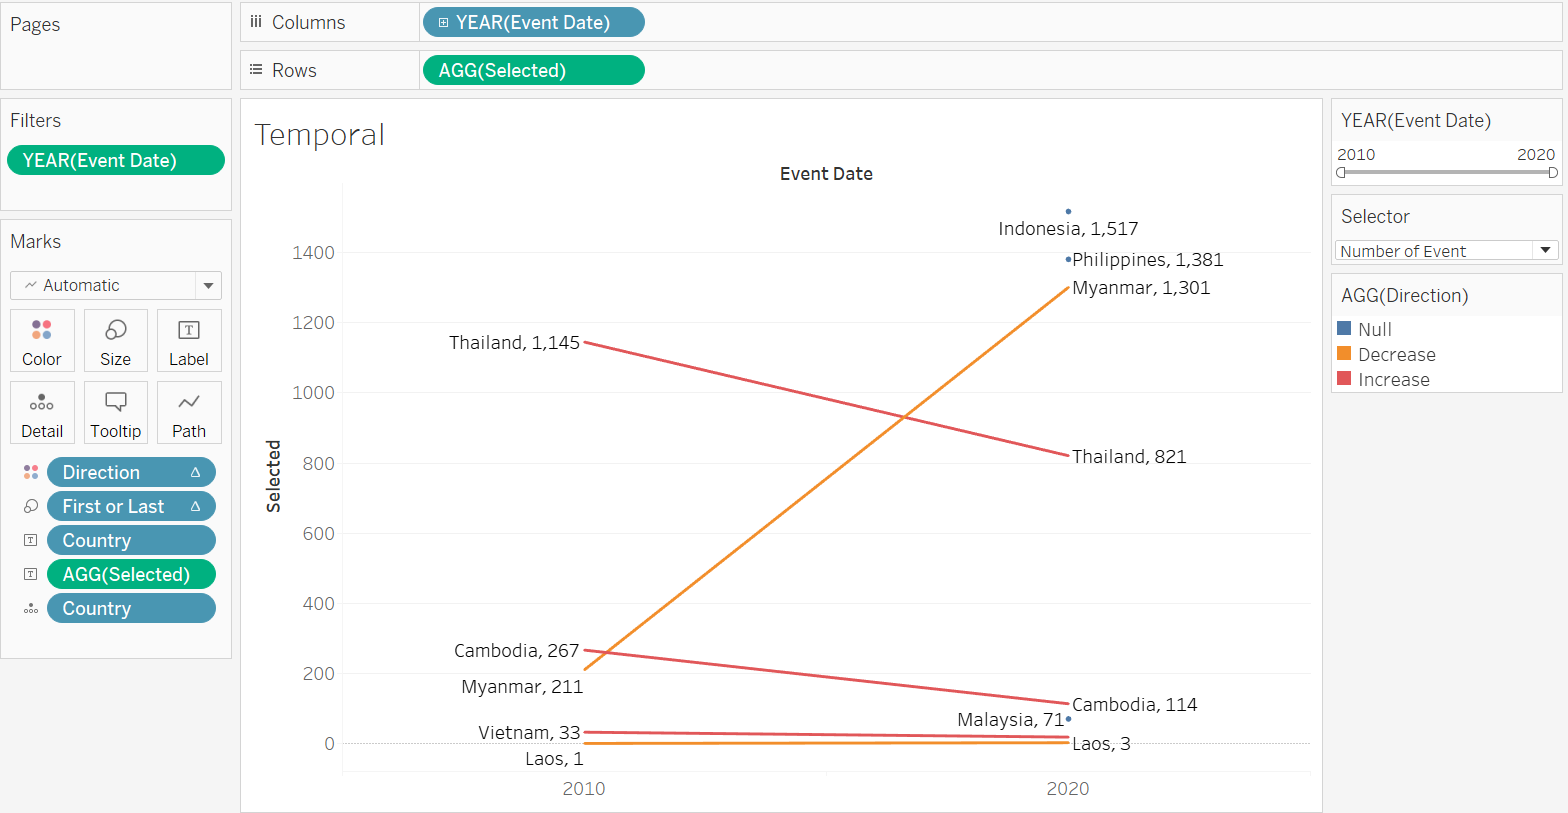Open the Selector Number of Event dropdown

point(1545,251)
